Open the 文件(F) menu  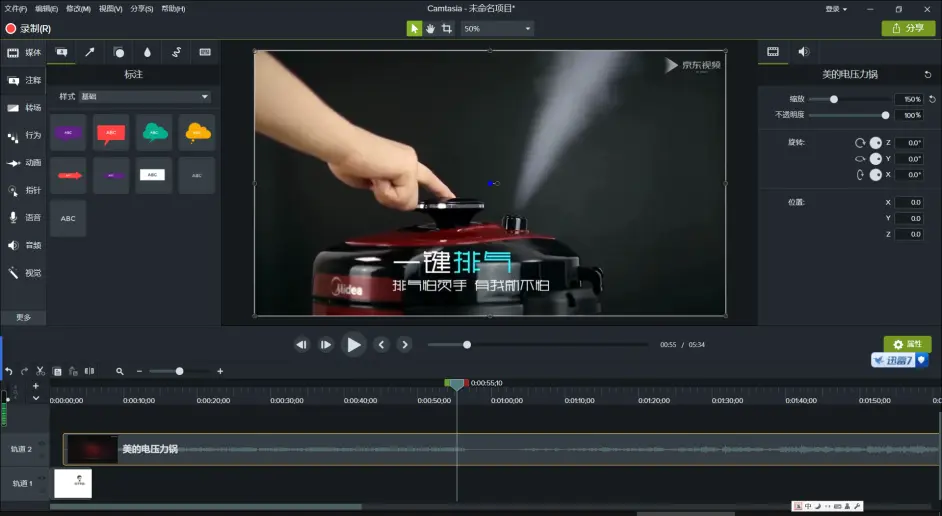pos(16,8)
